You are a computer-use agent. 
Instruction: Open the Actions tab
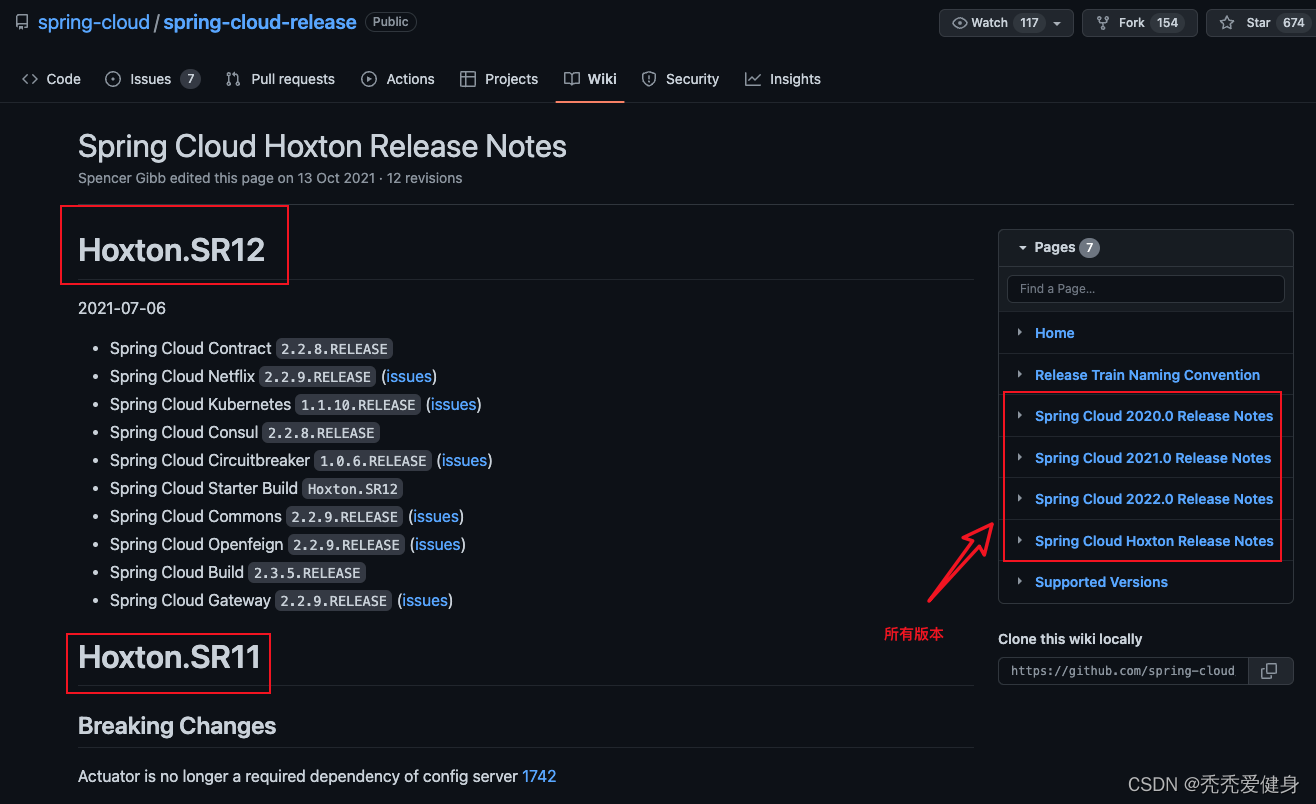pos(398,79)
